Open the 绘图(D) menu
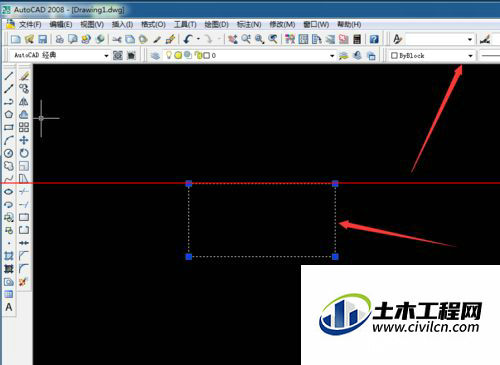This screenshot has height=365, width=500. (x=217, y=25)
